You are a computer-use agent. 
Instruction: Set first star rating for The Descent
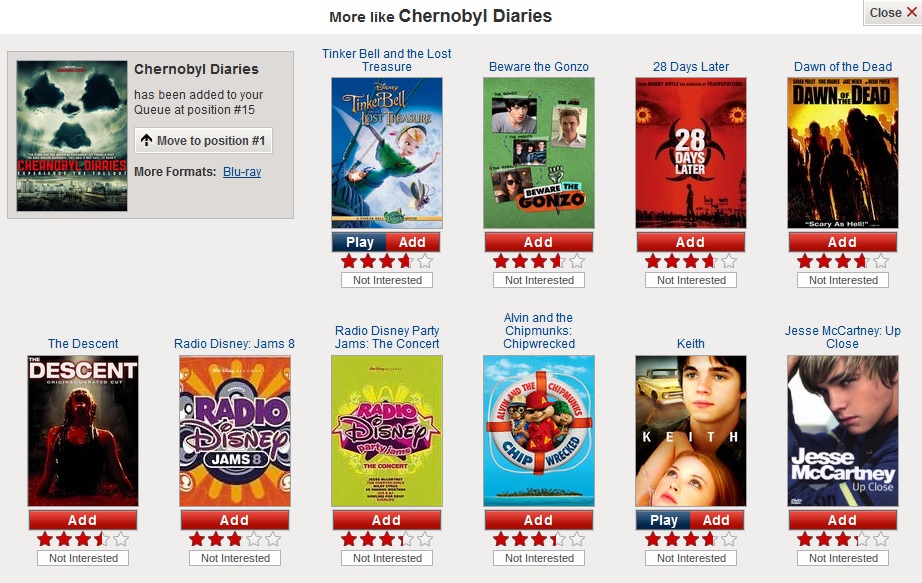45,539
